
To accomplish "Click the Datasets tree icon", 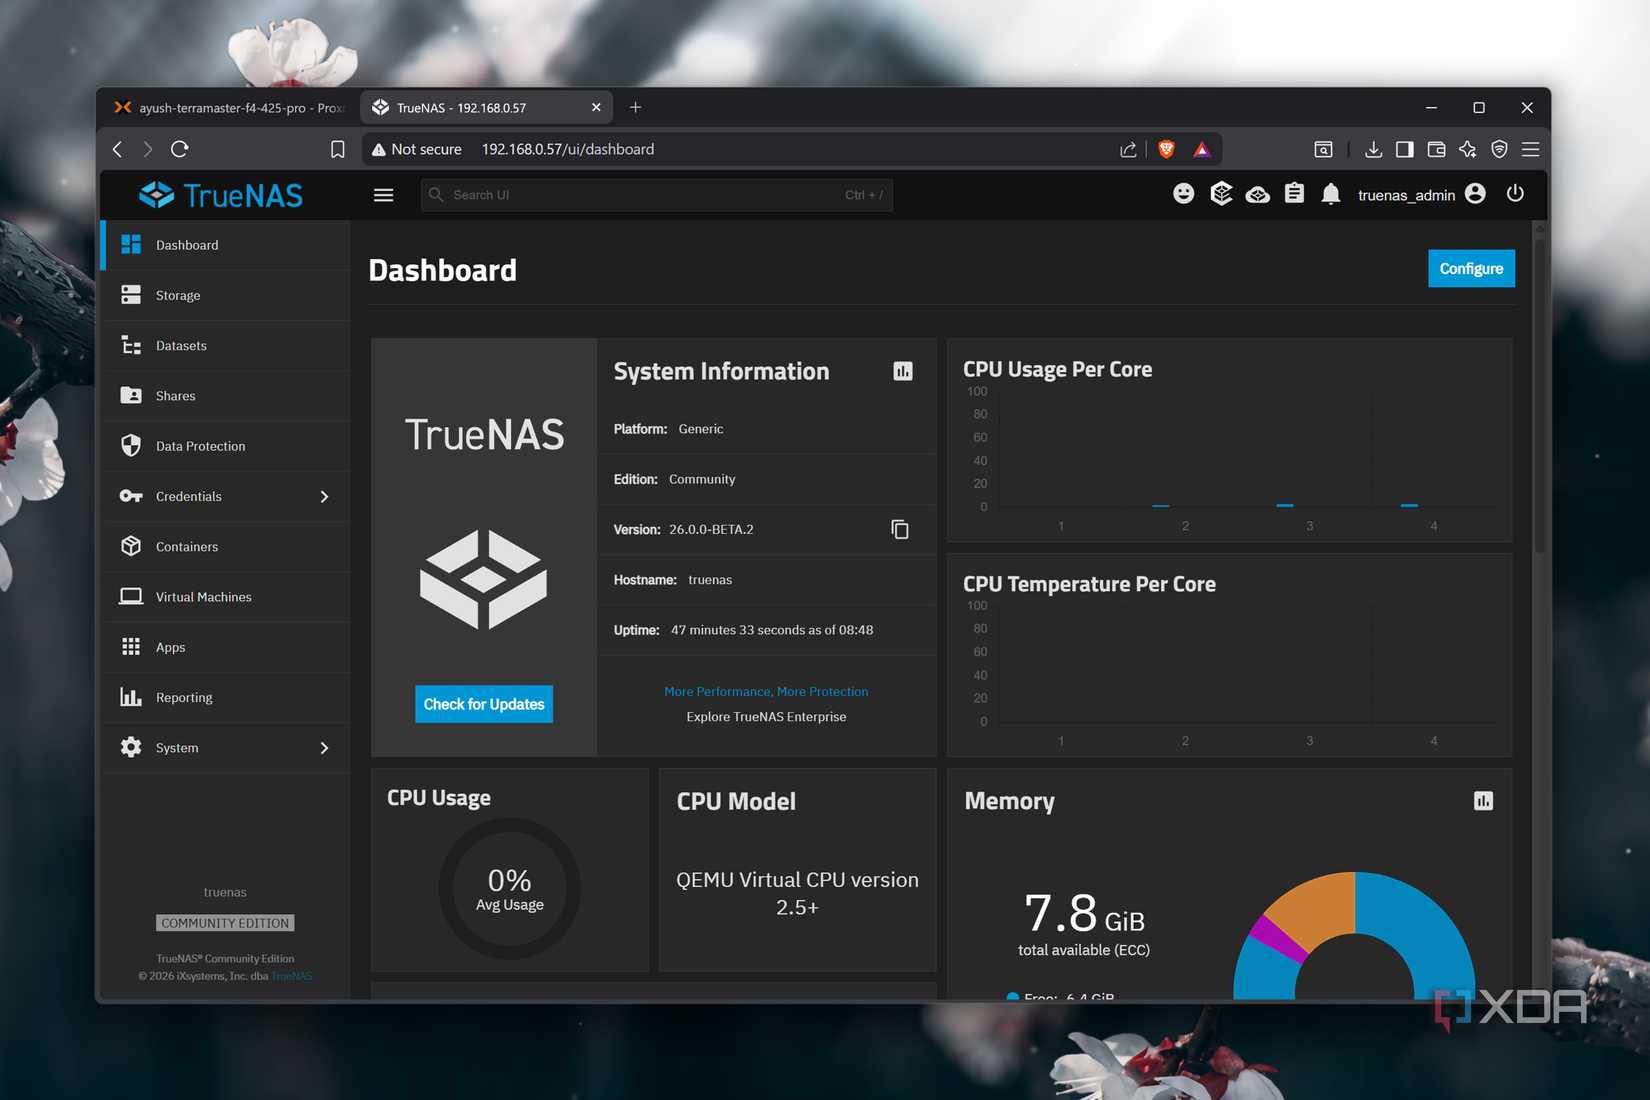I will point(131,346).
